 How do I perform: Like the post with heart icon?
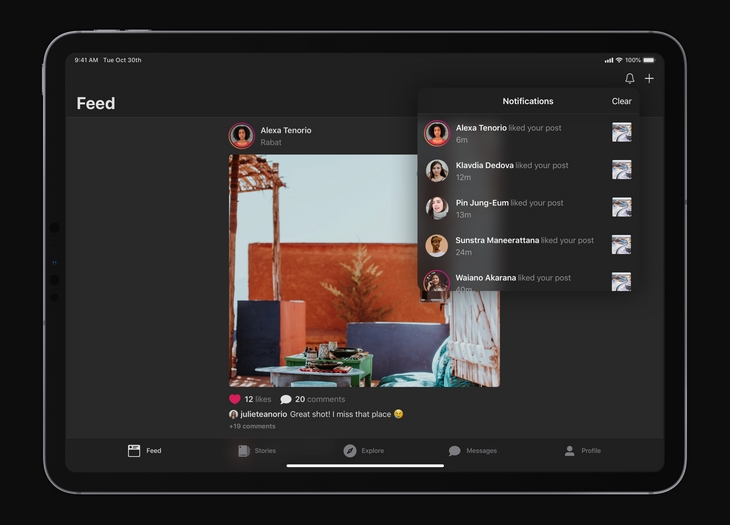(235, 399)
